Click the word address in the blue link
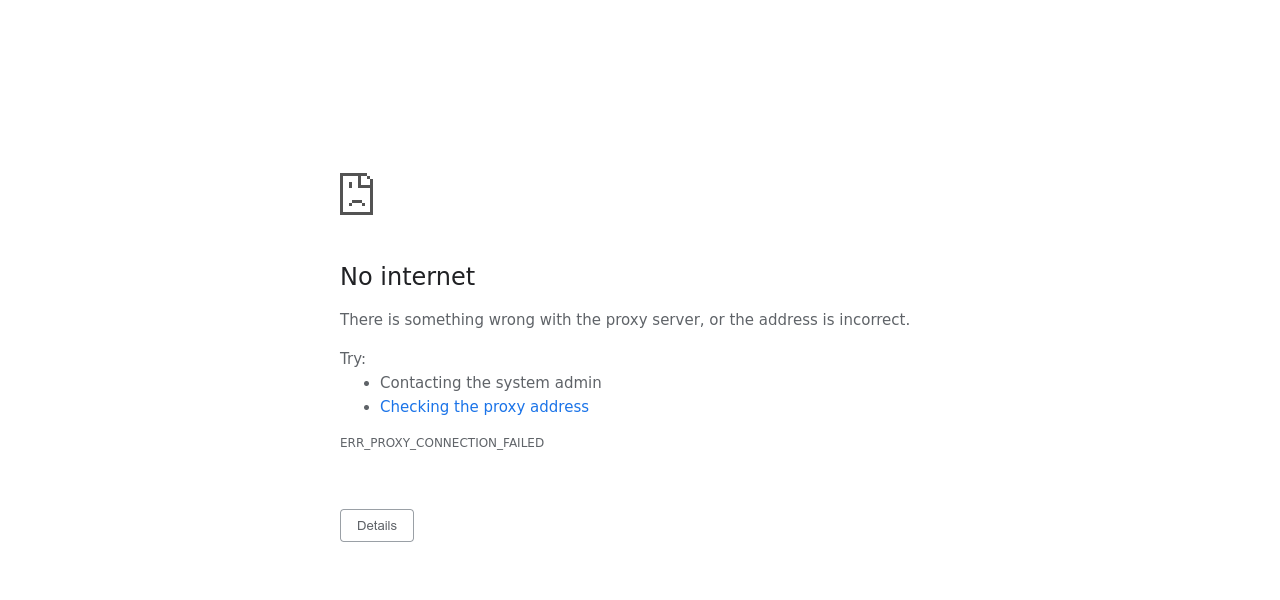The height and width of the screenshot is (600, 1280). 560,407
